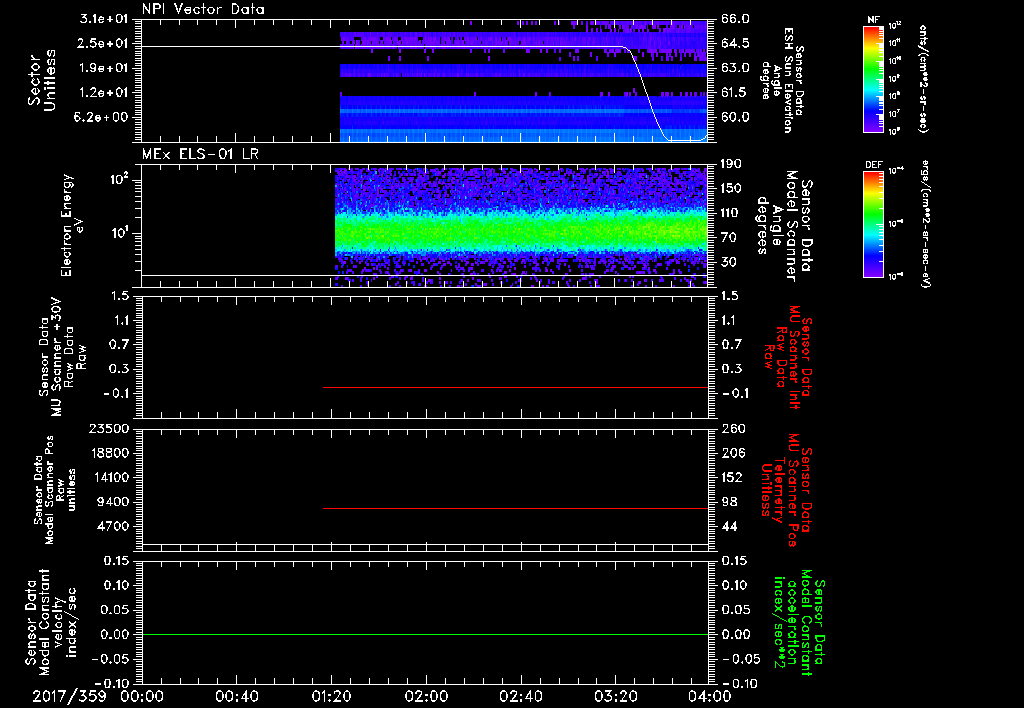Click the red line in the MU Scanner +30V panel

(515, 387)
